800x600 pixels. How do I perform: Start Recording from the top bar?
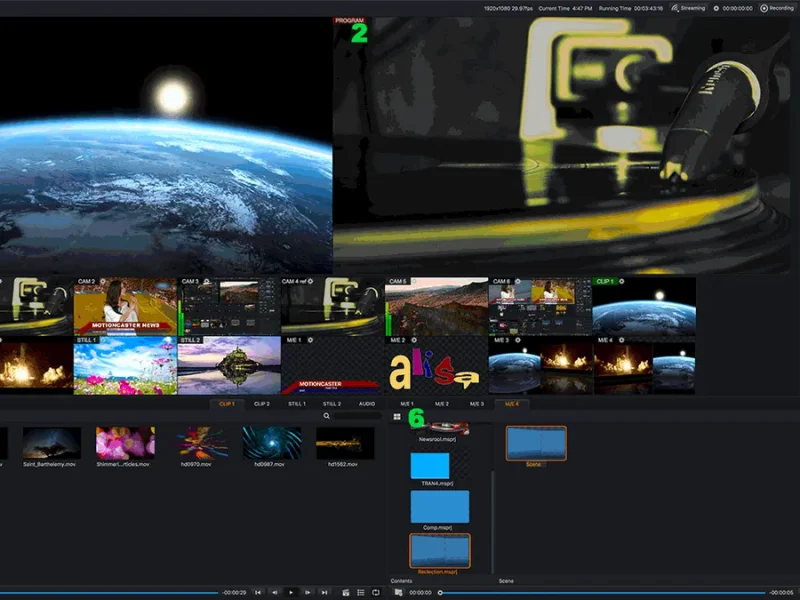(x=777, y=8)
